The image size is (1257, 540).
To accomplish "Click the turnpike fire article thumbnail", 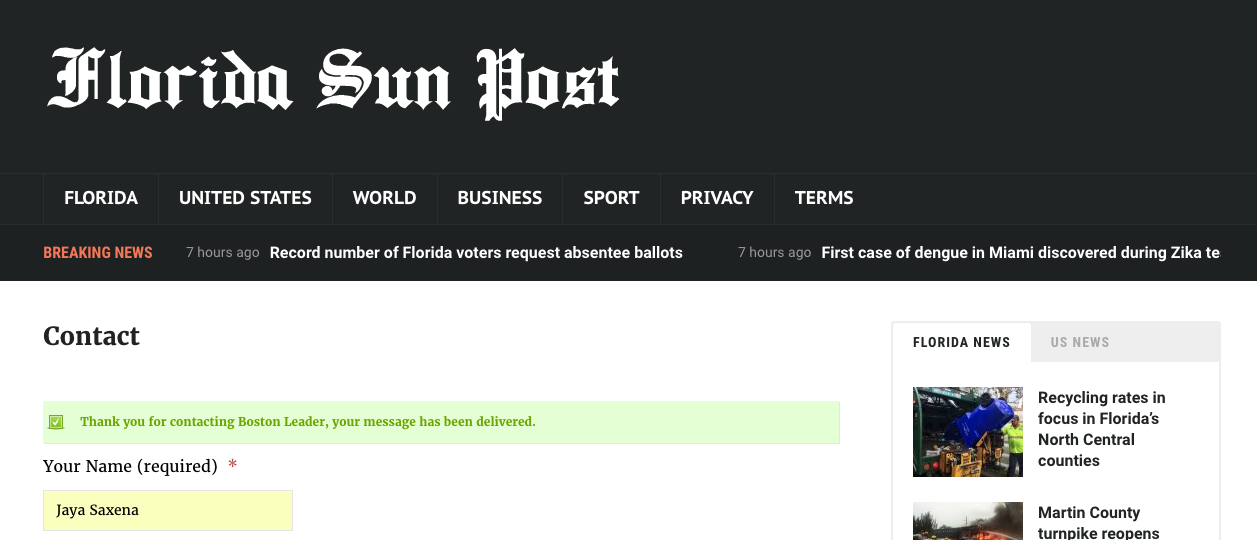I will 967,521.
